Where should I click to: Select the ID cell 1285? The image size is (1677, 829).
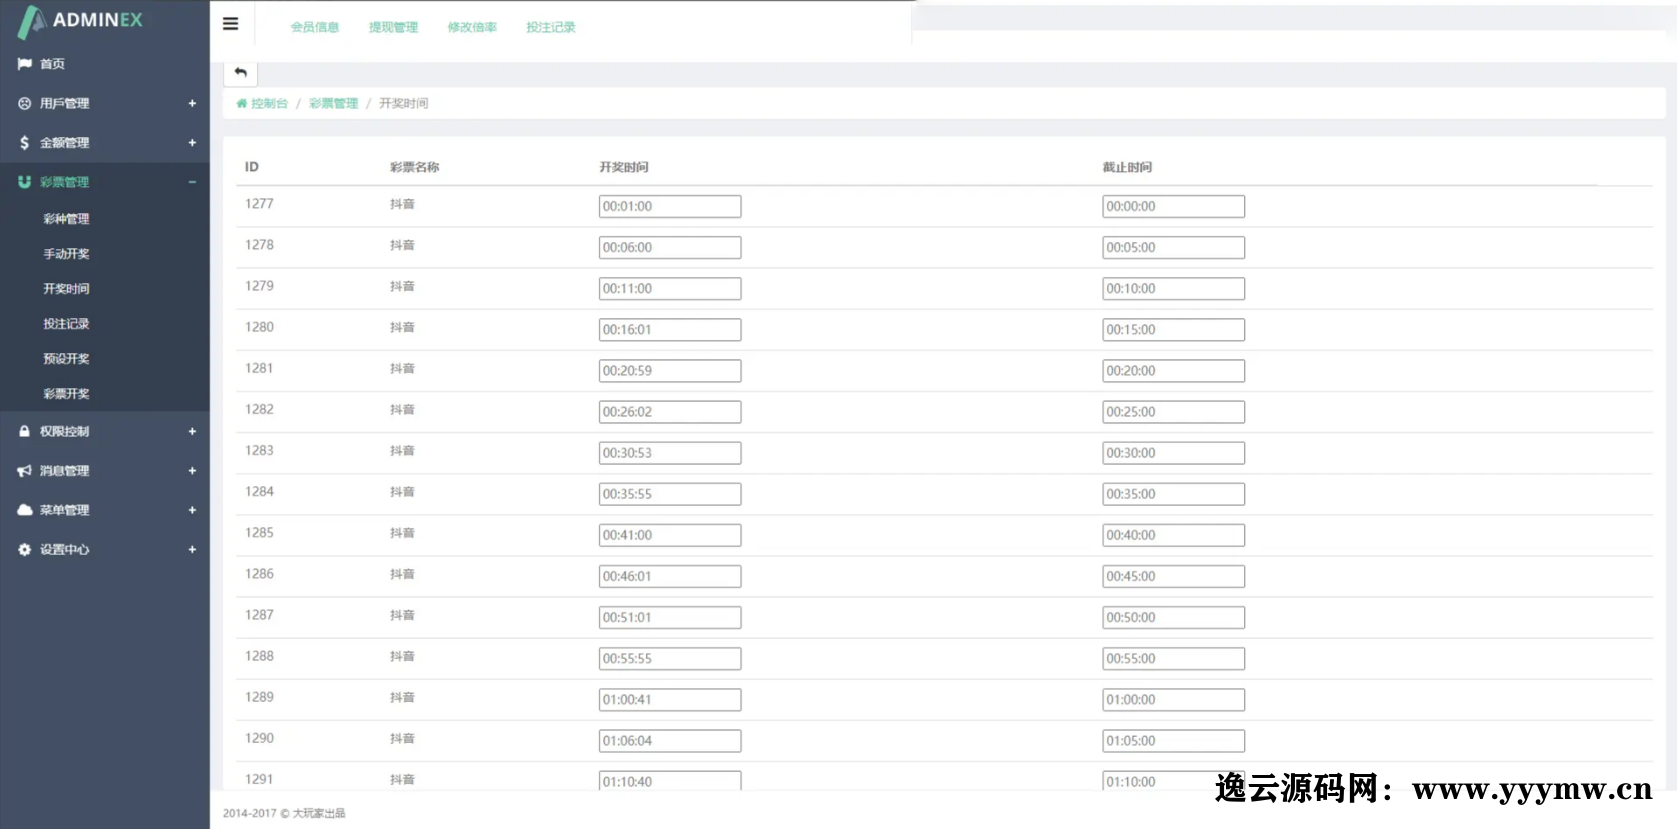[x=259, y=533]
